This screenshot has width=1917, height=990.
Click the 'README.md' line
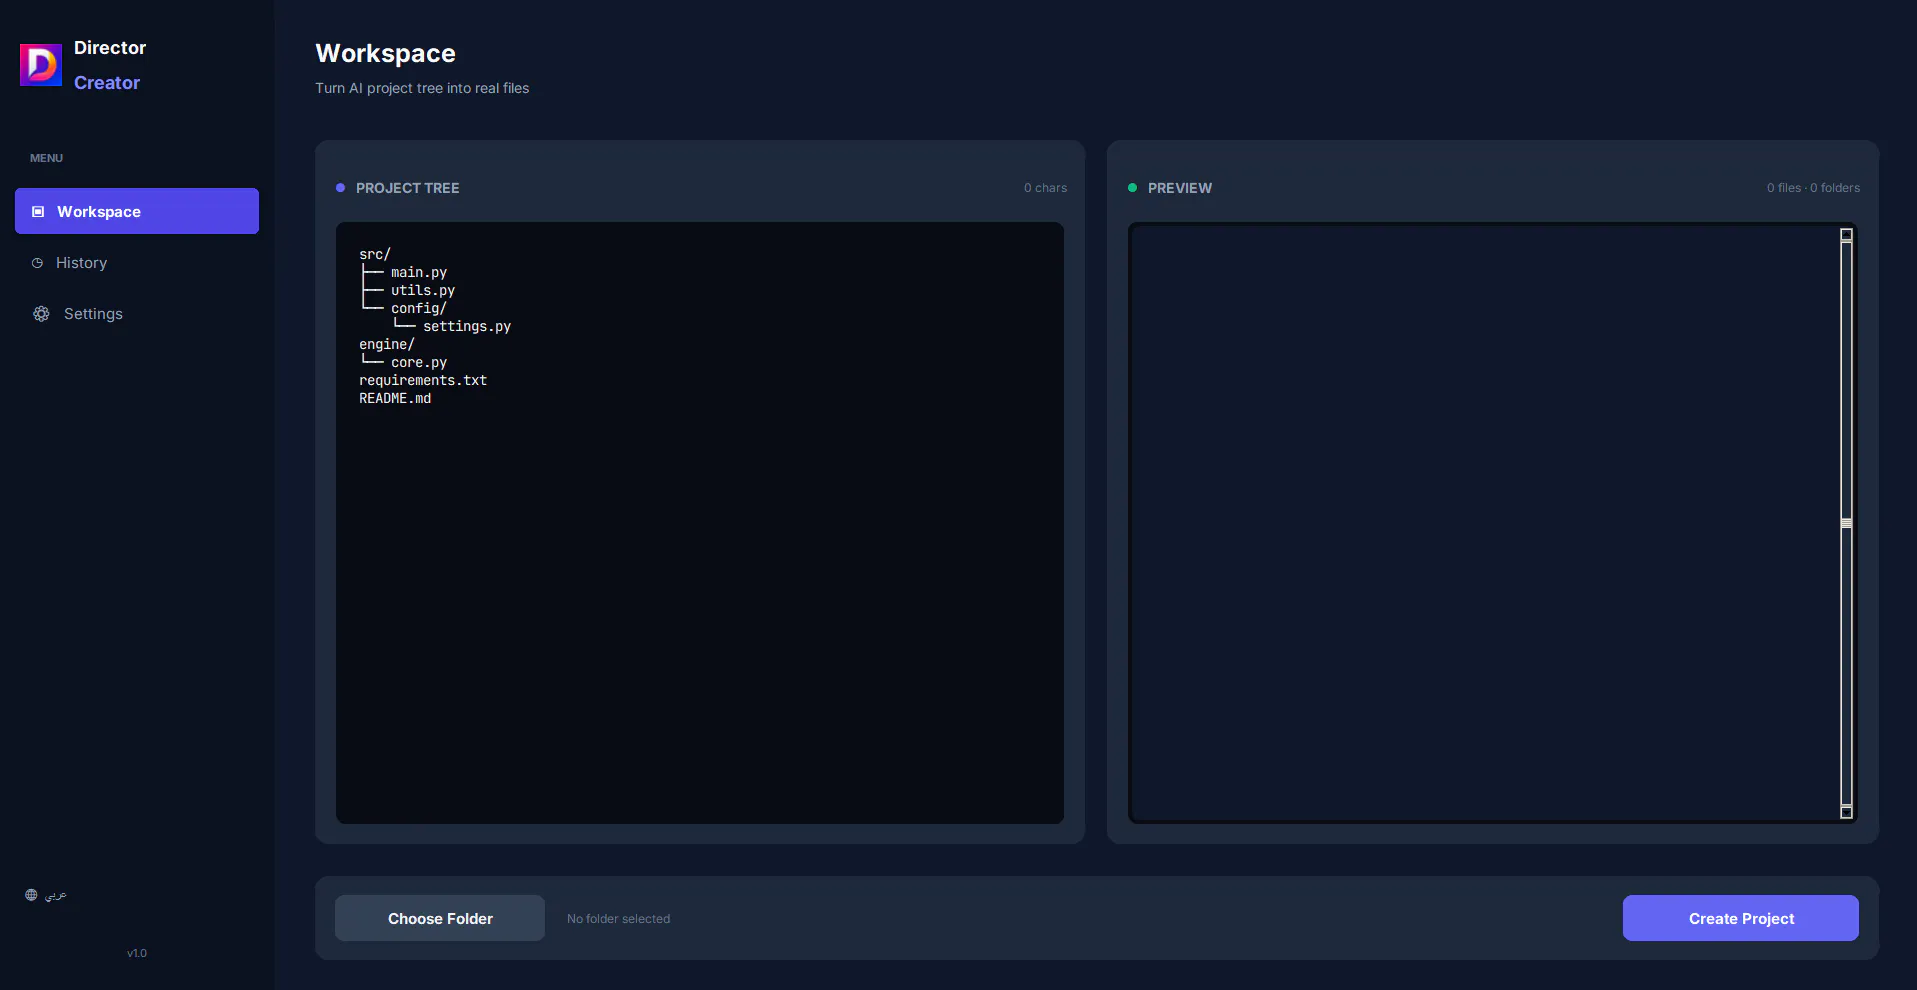click(395, 398)
